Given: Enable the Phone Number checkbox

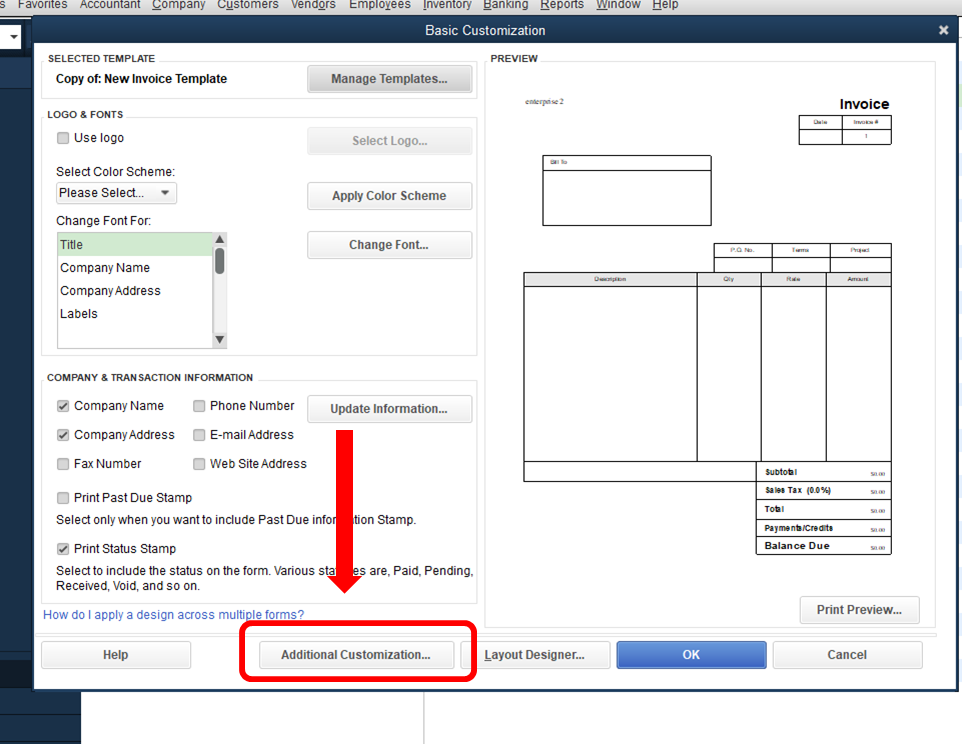Looking at the screenshot, I should [198, 405].
